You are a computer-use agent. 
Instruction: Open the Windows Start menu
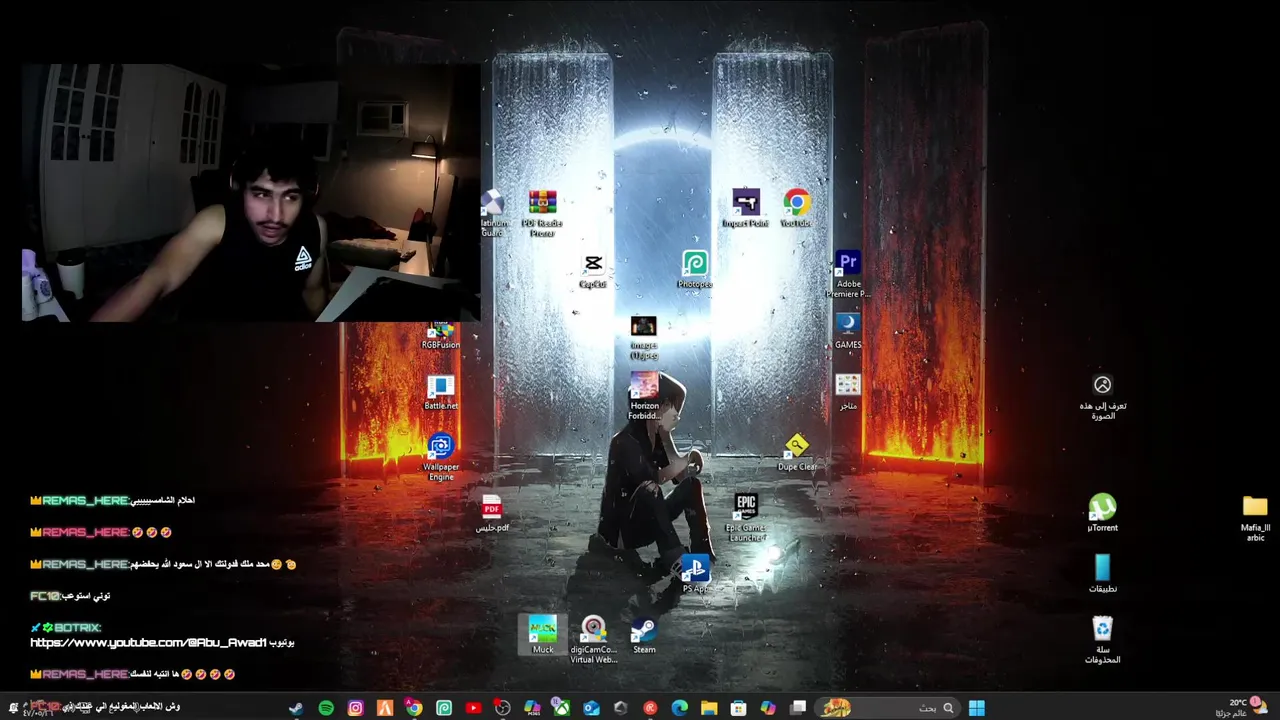click(976, 708)
